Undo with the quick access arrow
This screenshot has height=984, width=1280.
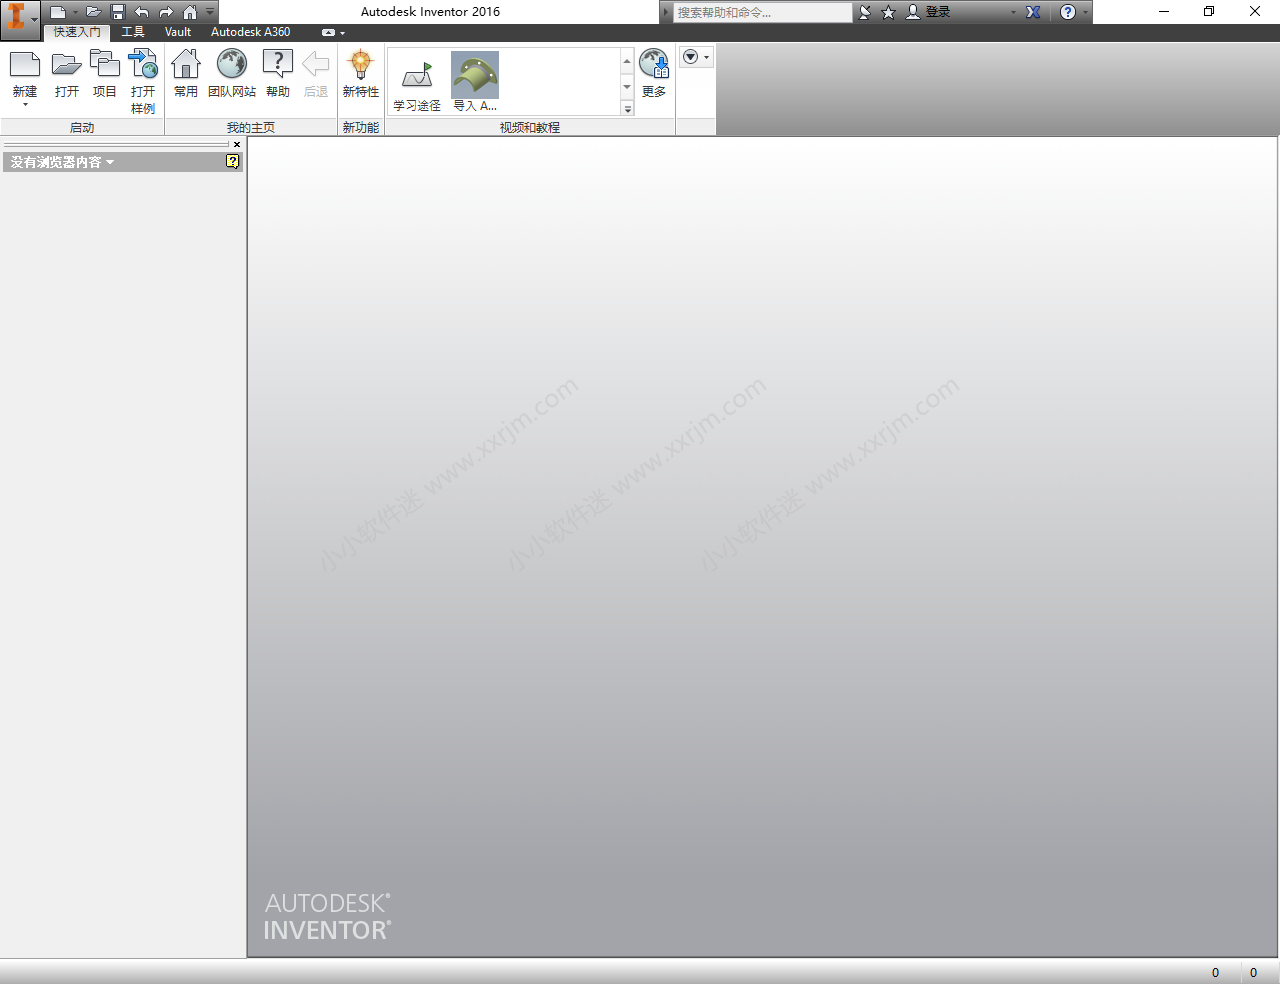(142, 12)
